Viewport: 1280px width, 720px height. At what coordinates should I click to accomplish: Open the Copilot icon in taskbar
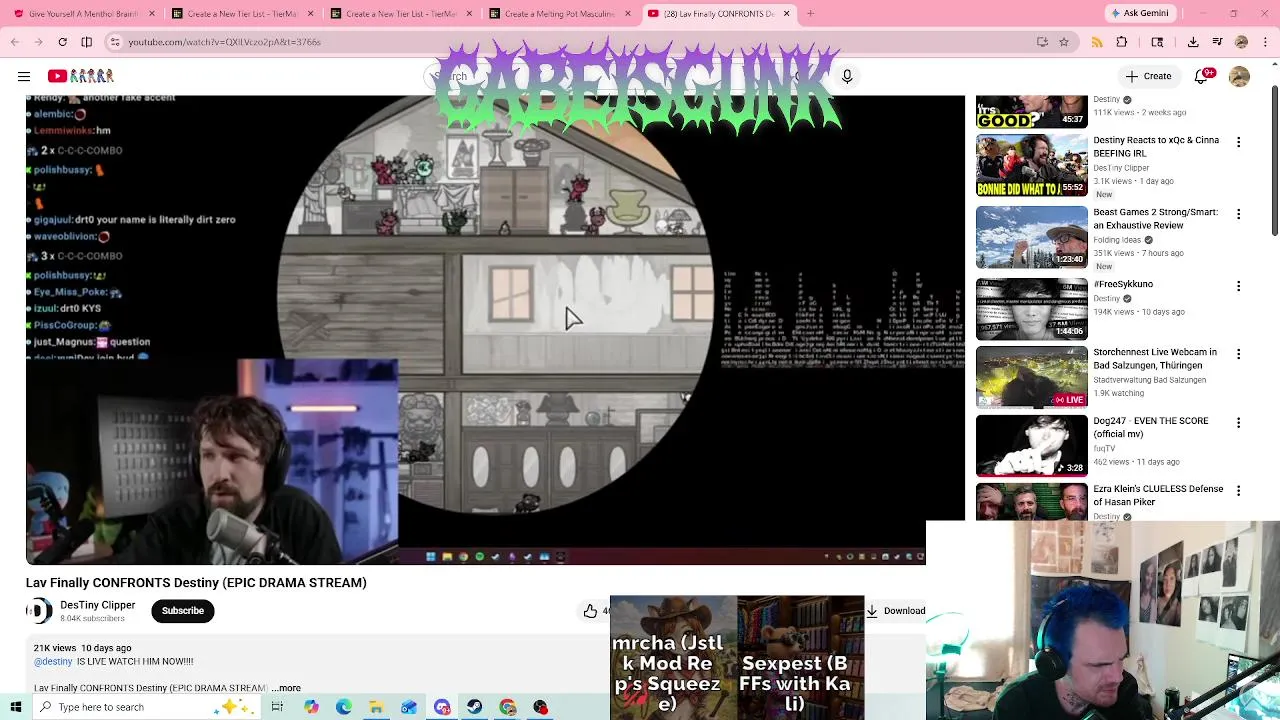pos(311,707)
